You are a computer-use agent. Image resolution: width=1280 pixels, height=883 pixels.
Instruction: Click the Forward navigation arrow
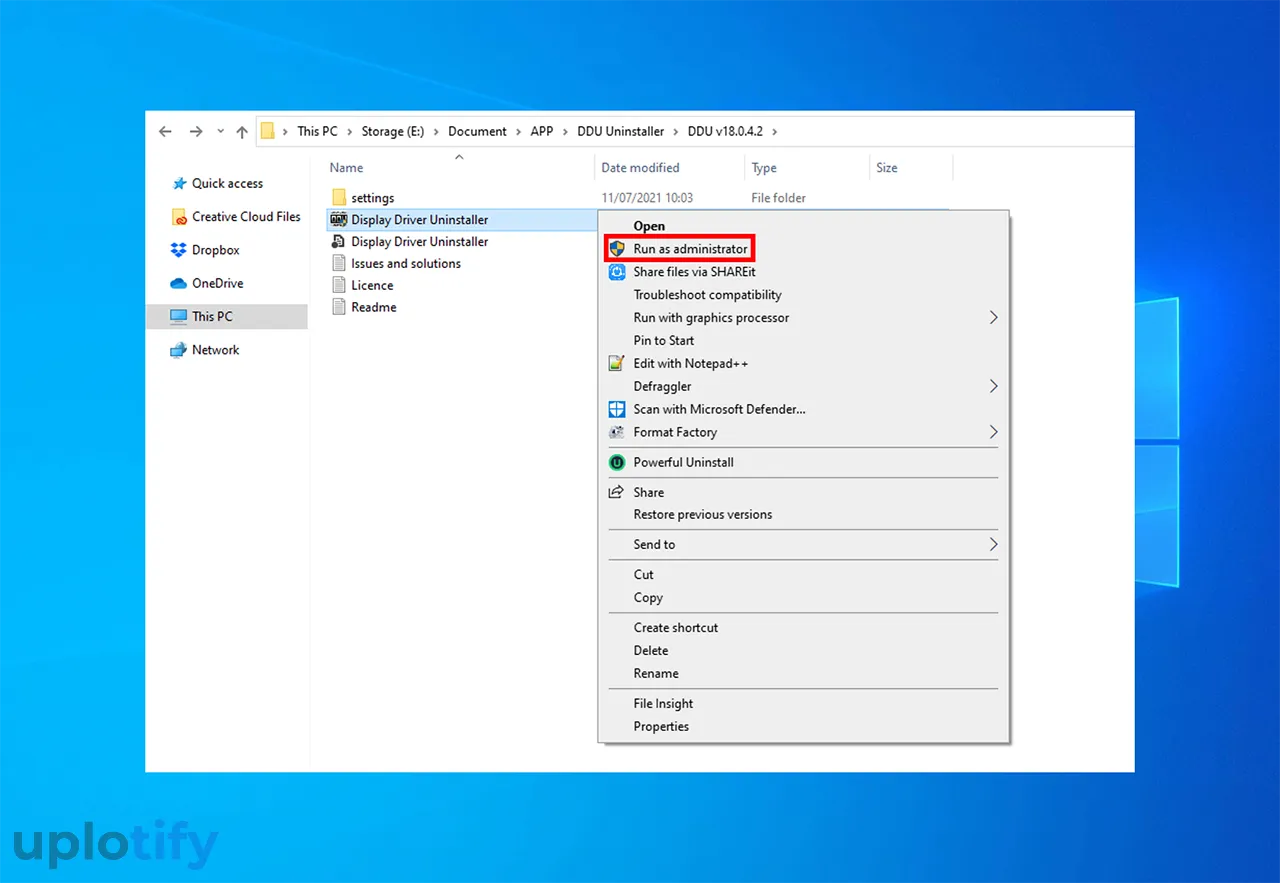(196, 131)
